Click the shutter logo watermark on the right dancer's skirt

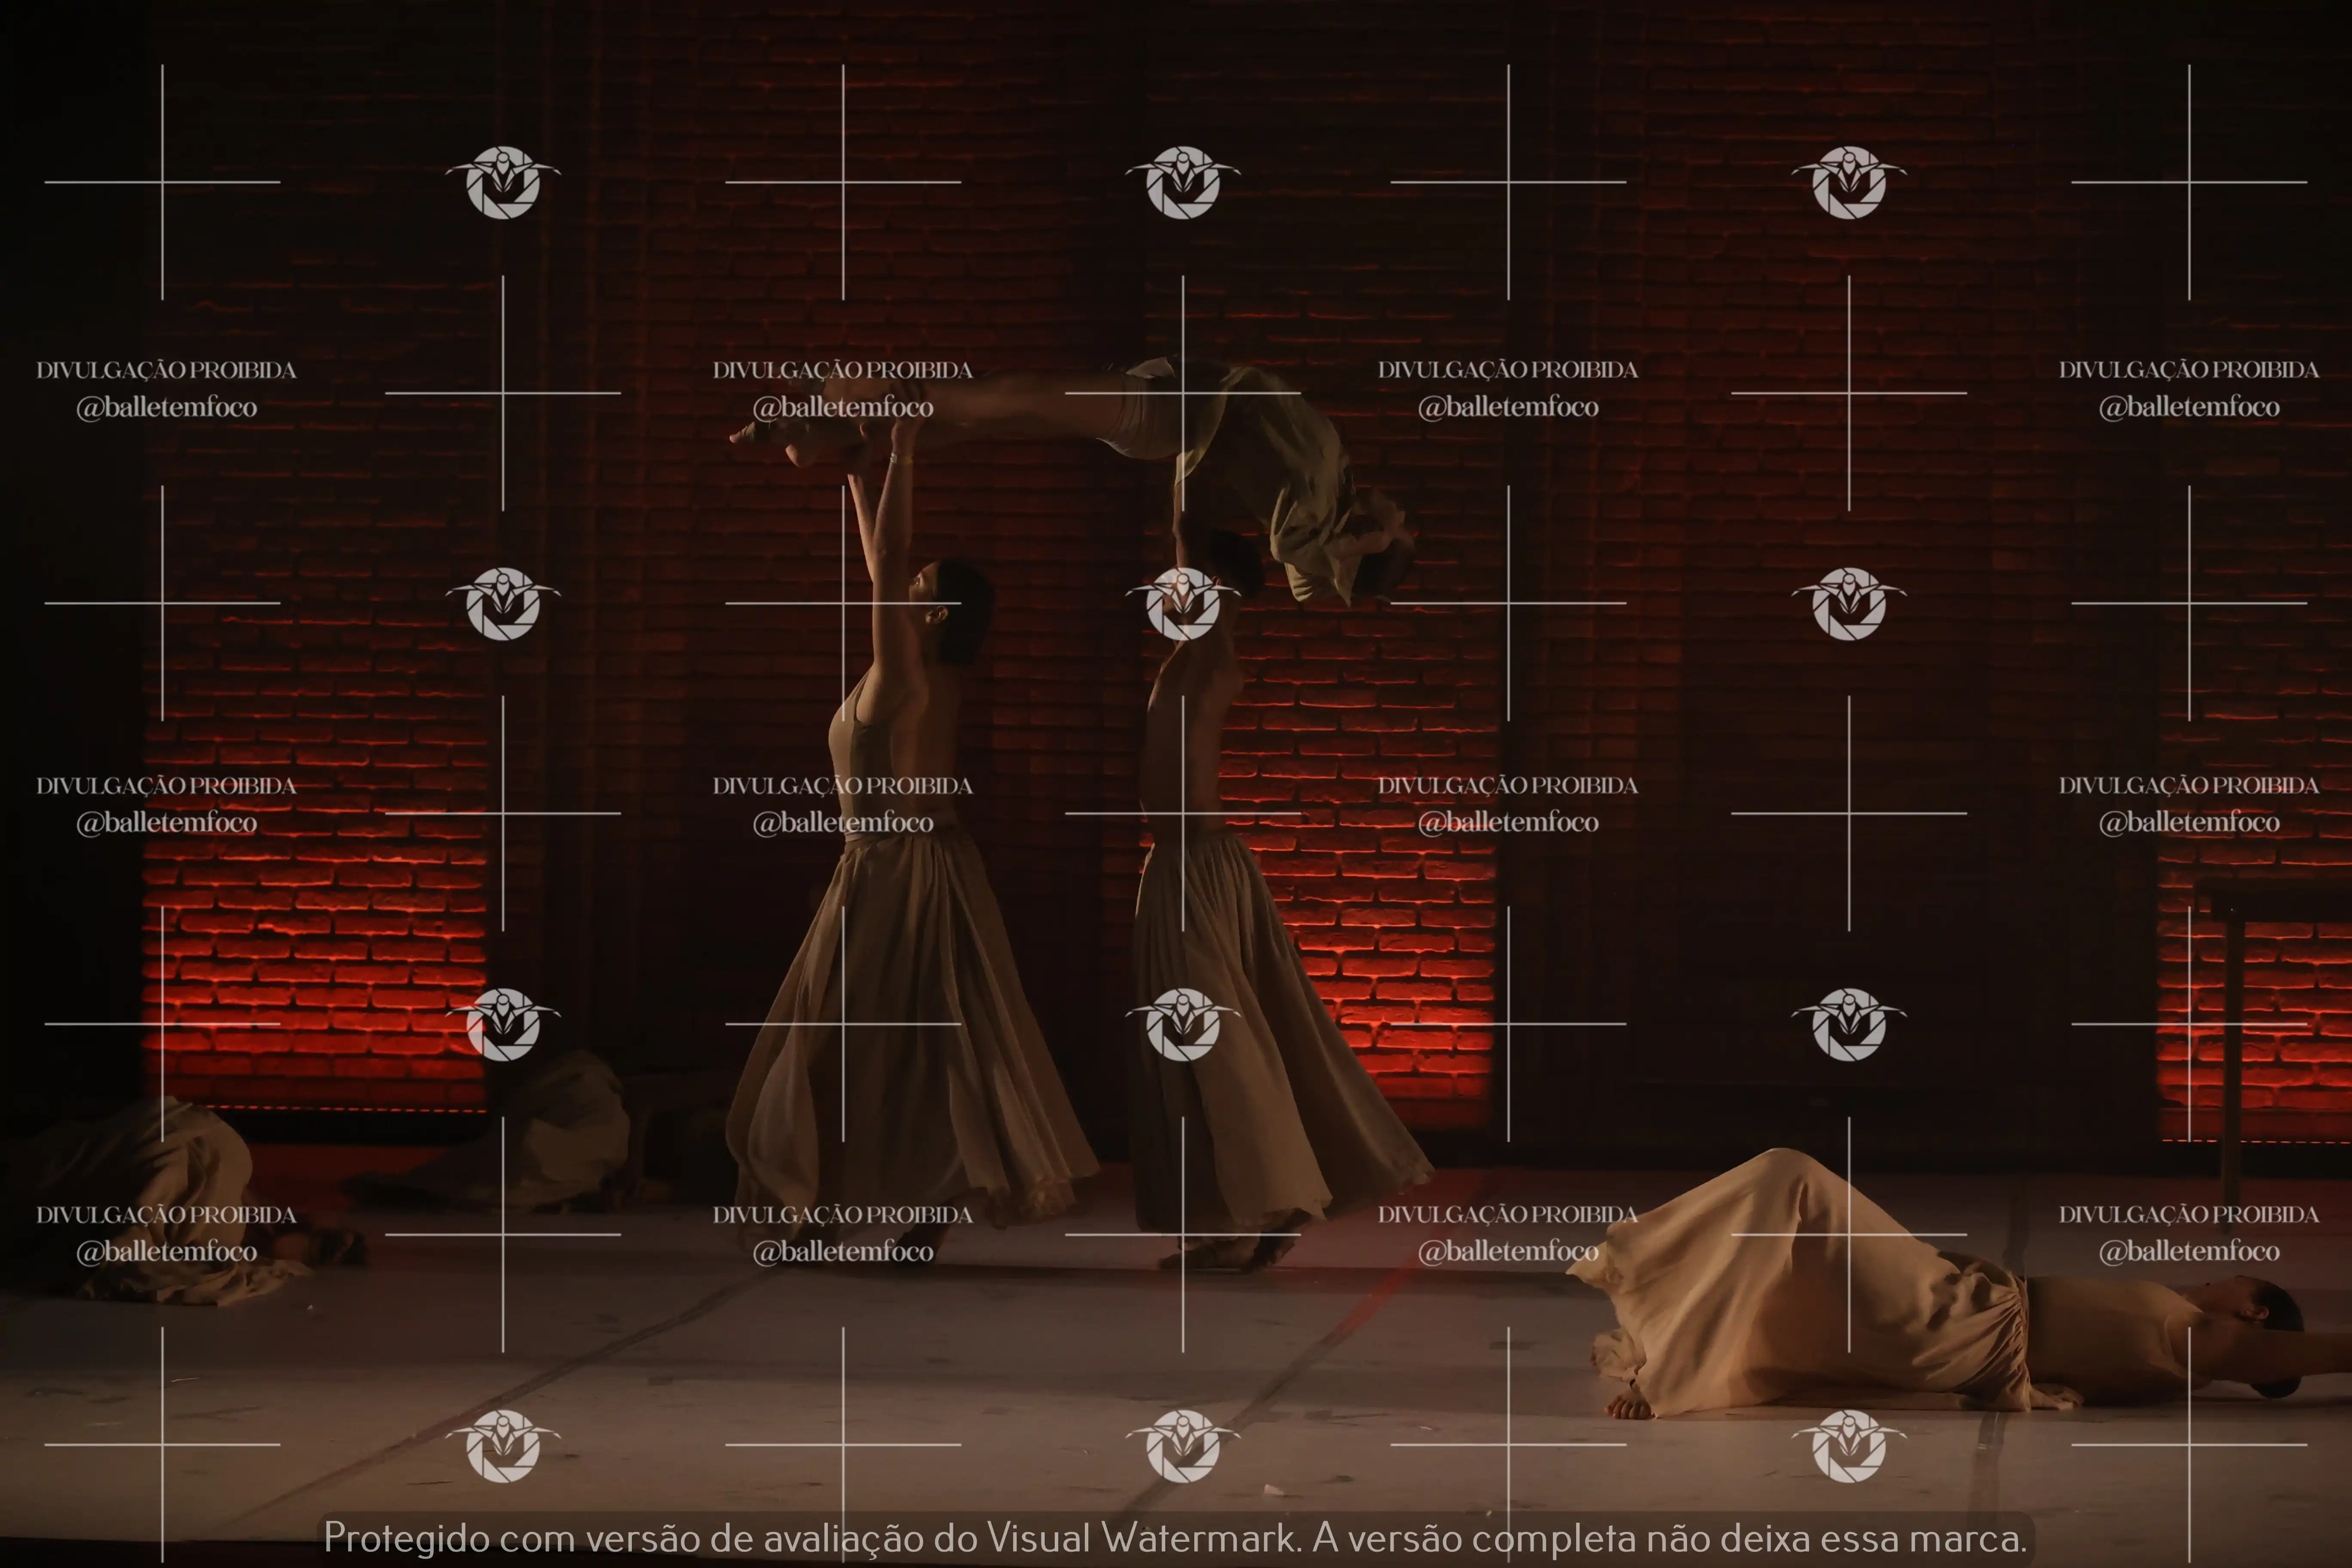[1183, 1024]
